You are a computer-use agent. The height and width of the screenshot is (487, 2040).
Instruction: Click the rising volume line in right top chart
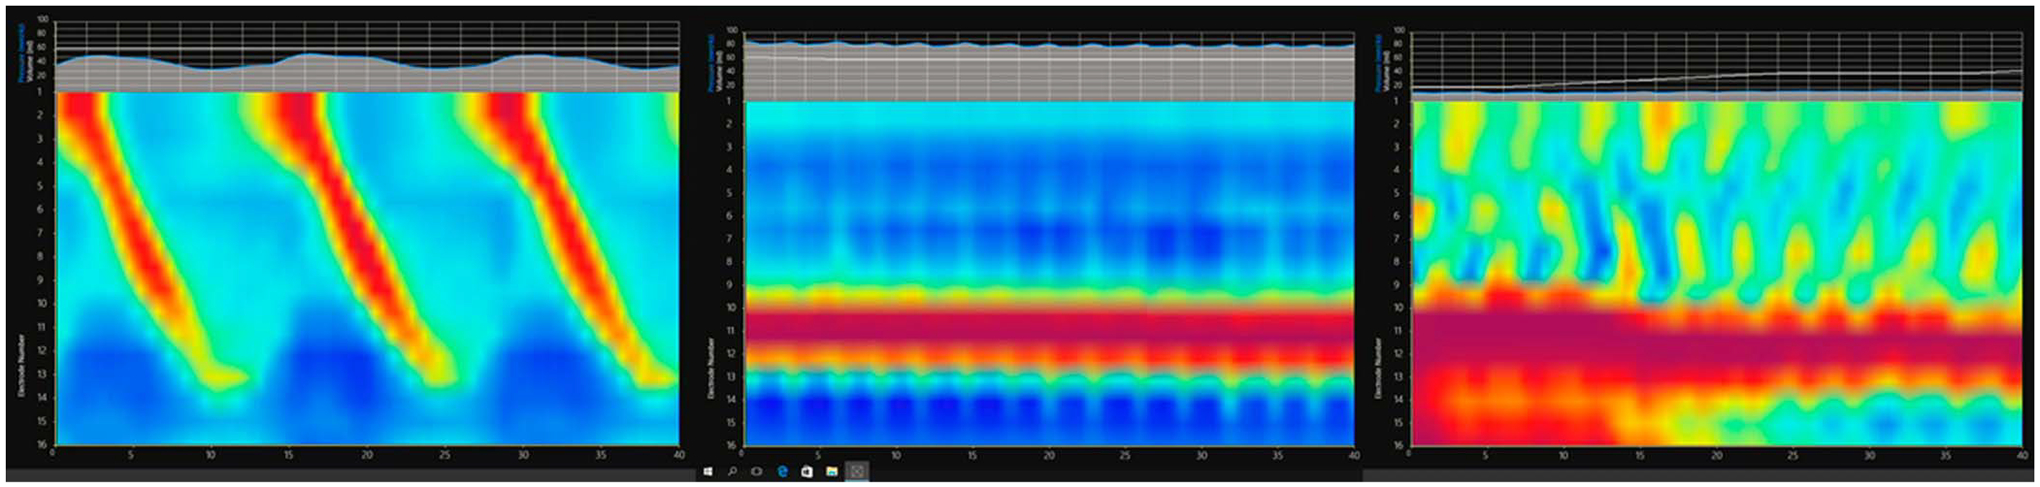pos(1700,77)
